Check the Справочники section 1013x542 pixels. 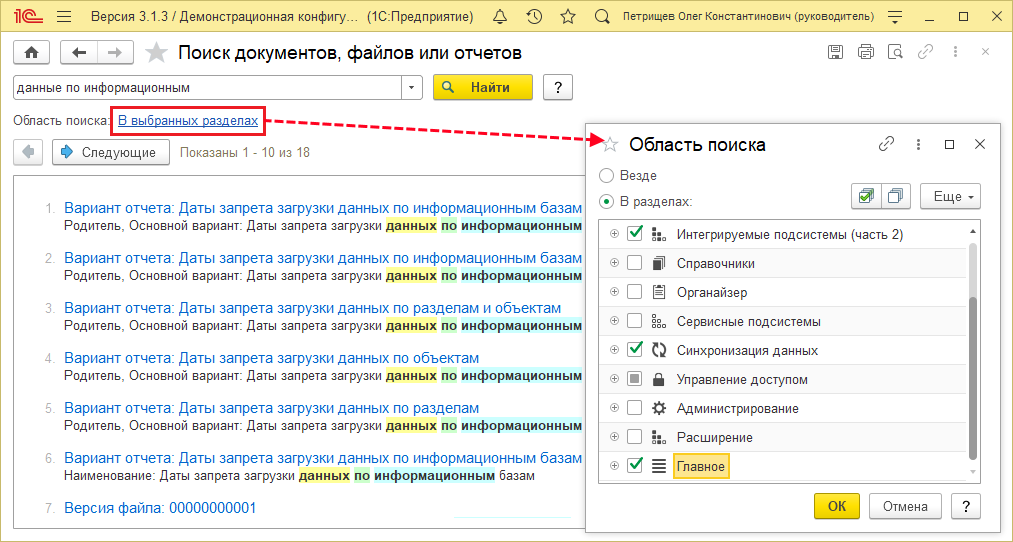coord(635,263)
